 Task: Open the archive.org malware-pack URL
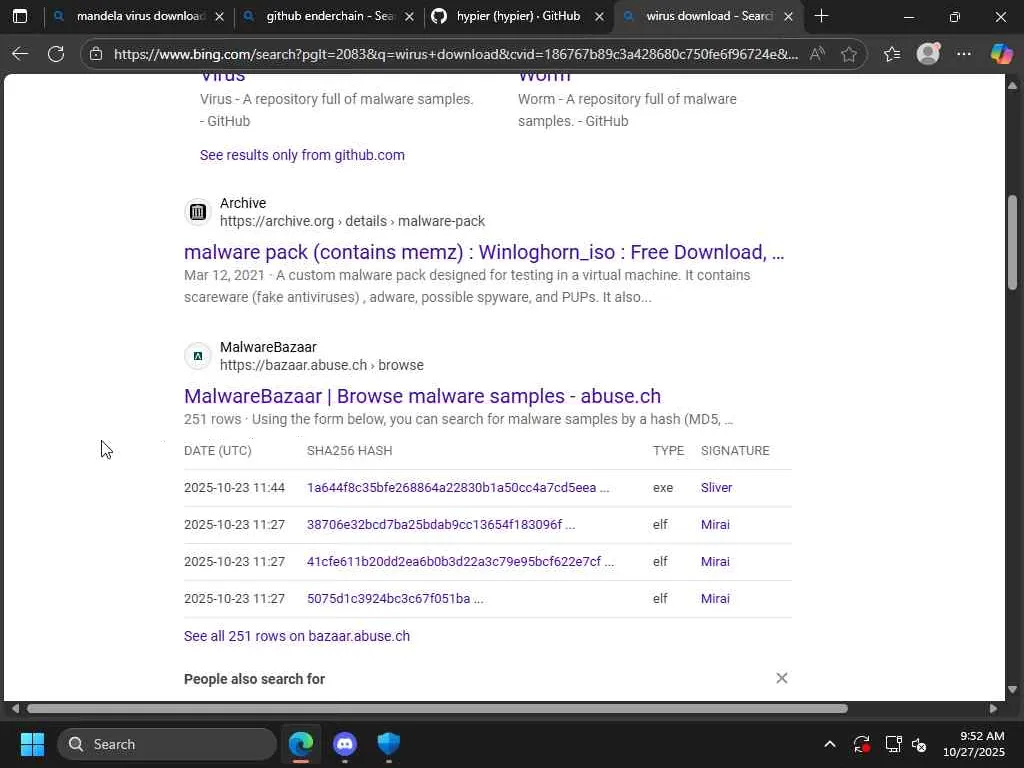(x=353, y=221)
